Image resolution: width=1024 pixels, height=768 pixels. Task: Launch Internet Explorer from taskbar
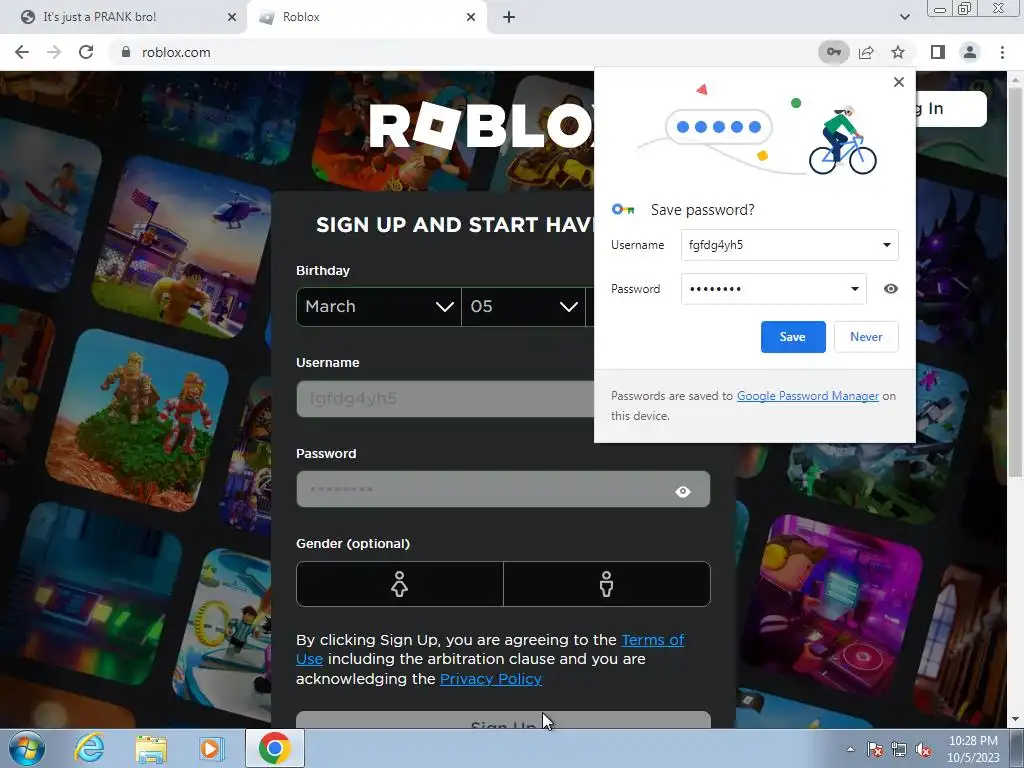pyautogui.click(x=89, y=748)
